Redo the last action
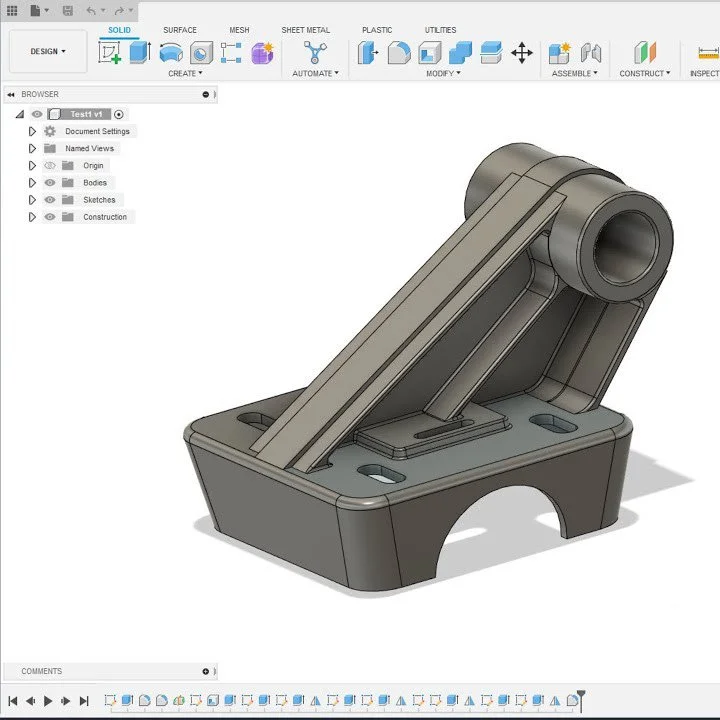 (119, 10)
